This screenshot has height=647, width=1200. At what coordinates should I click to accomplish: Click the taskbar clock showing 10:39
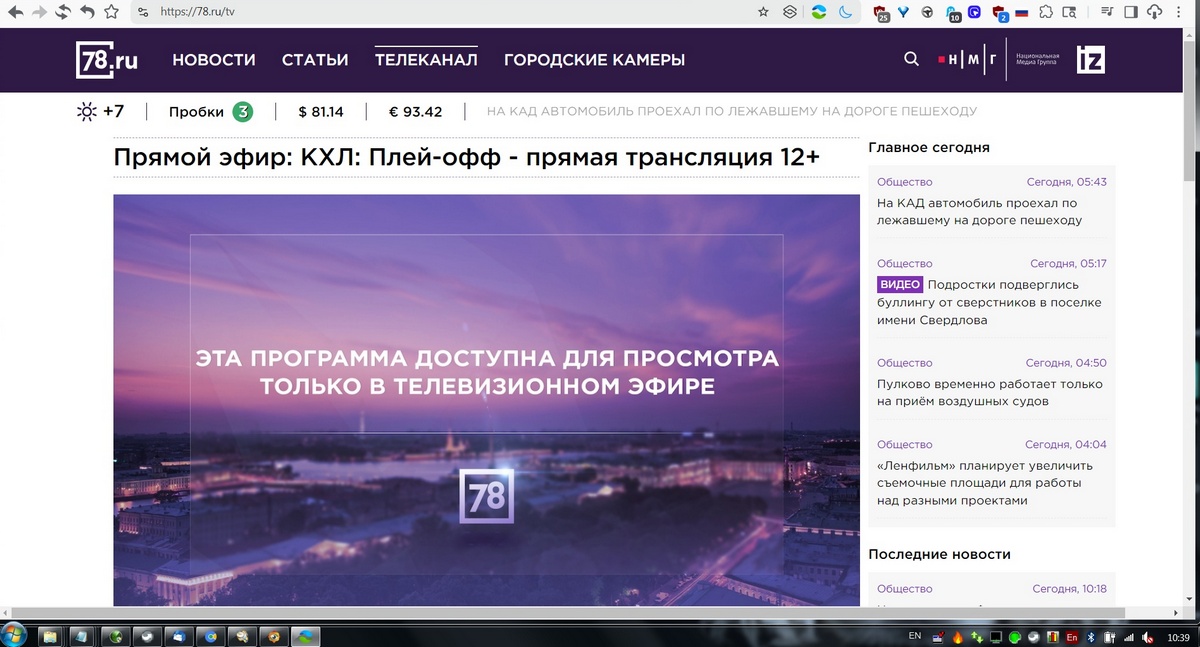tap(1179, 637)
